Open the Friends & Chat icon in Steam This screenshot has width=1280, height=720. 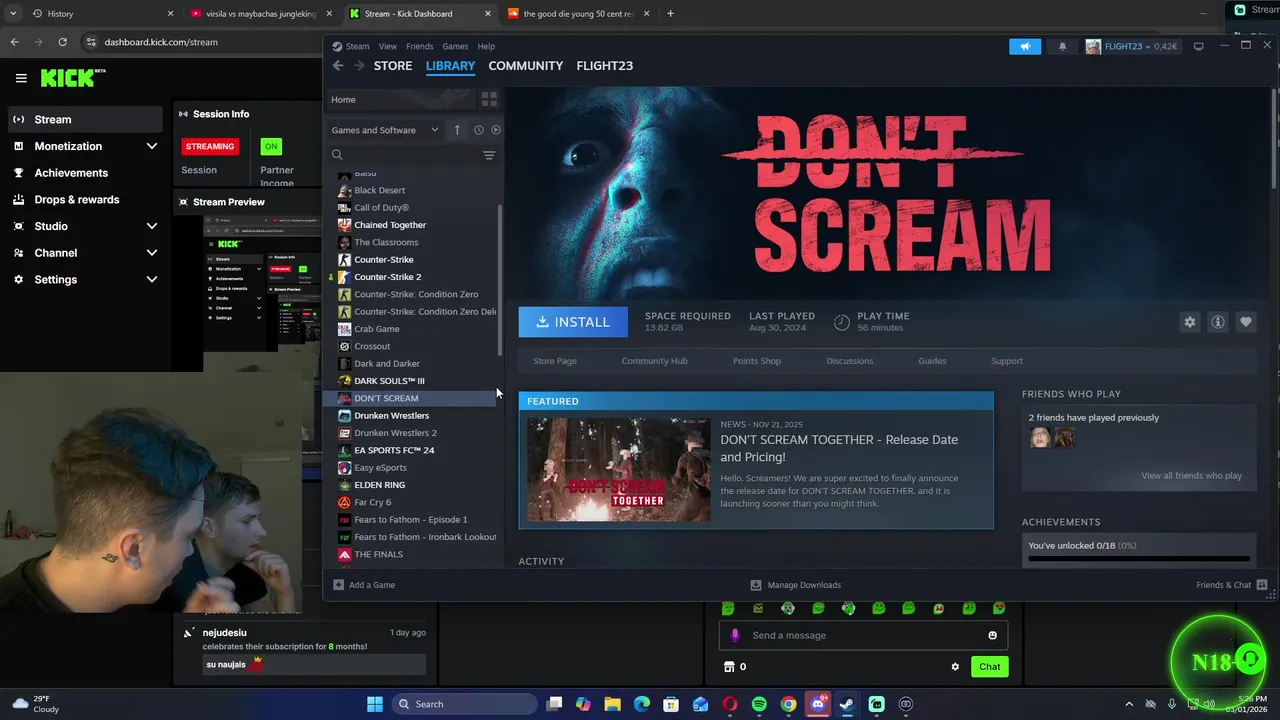tap(1262, 585)
